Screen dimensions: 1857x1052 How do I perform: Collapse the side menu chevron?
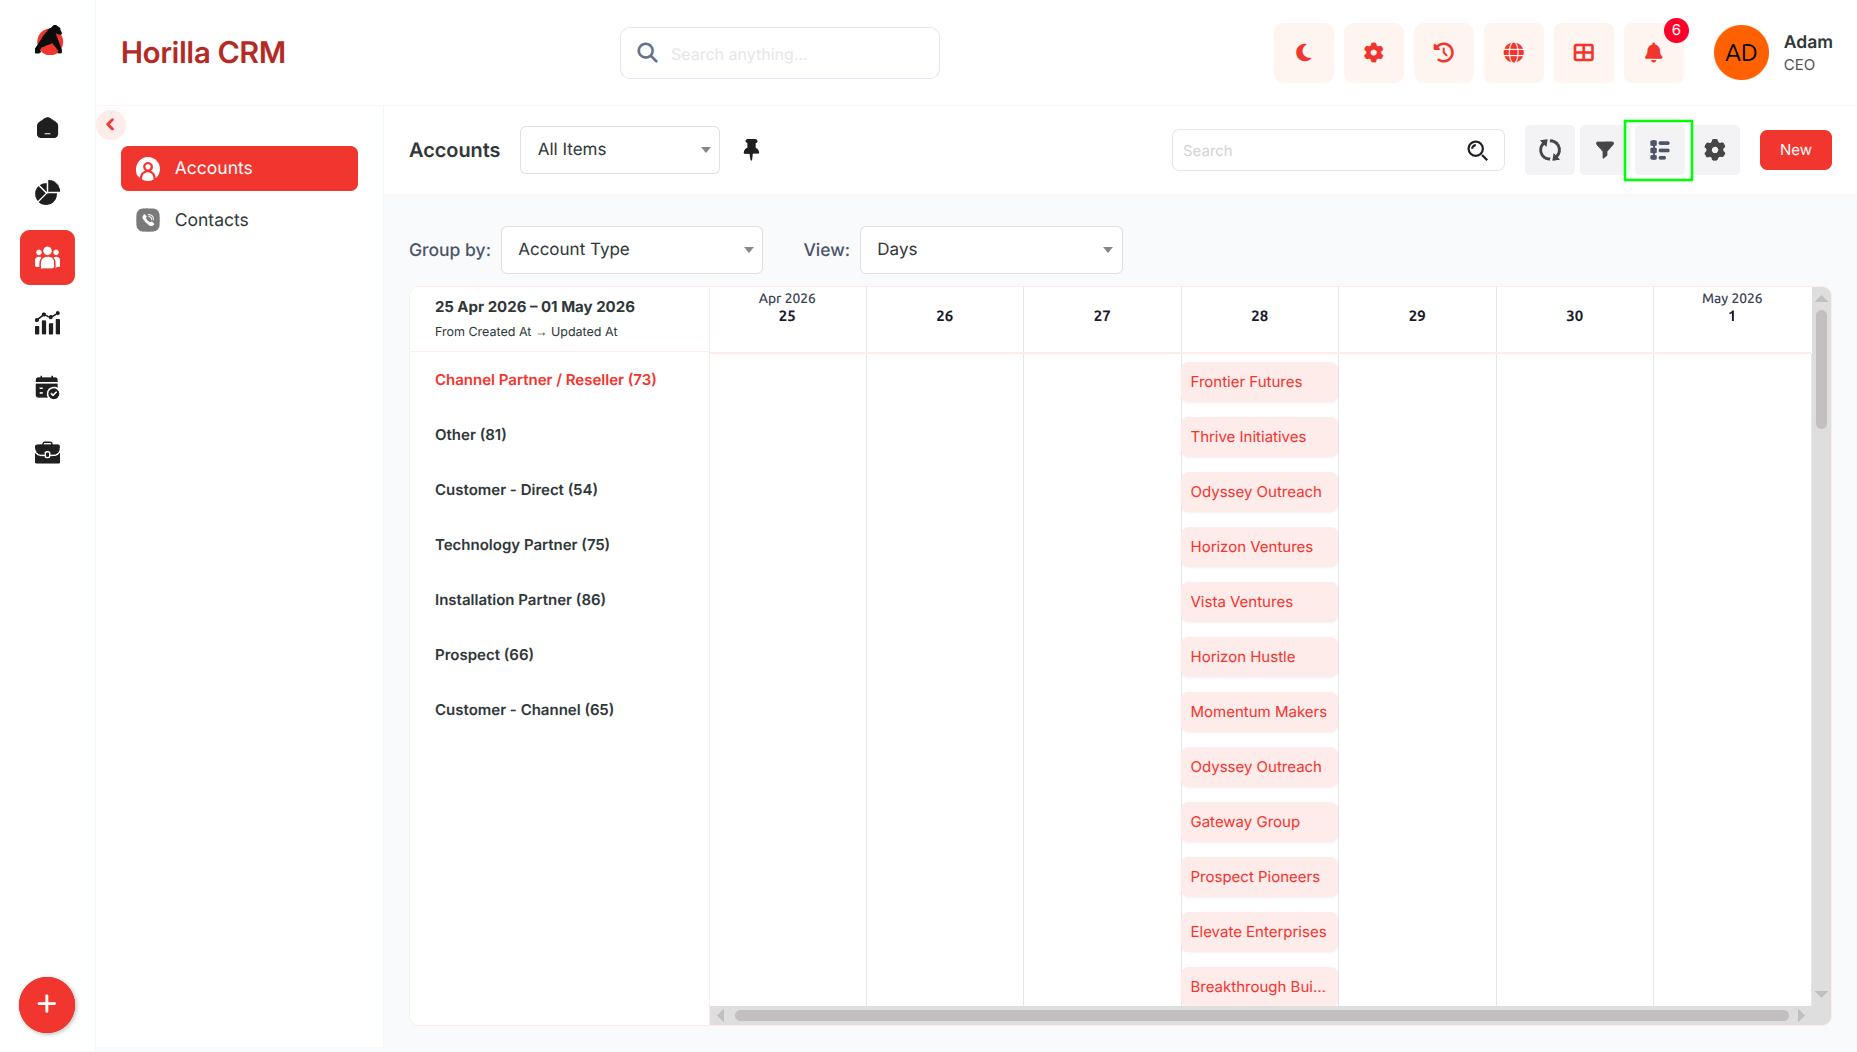(110, 125)
